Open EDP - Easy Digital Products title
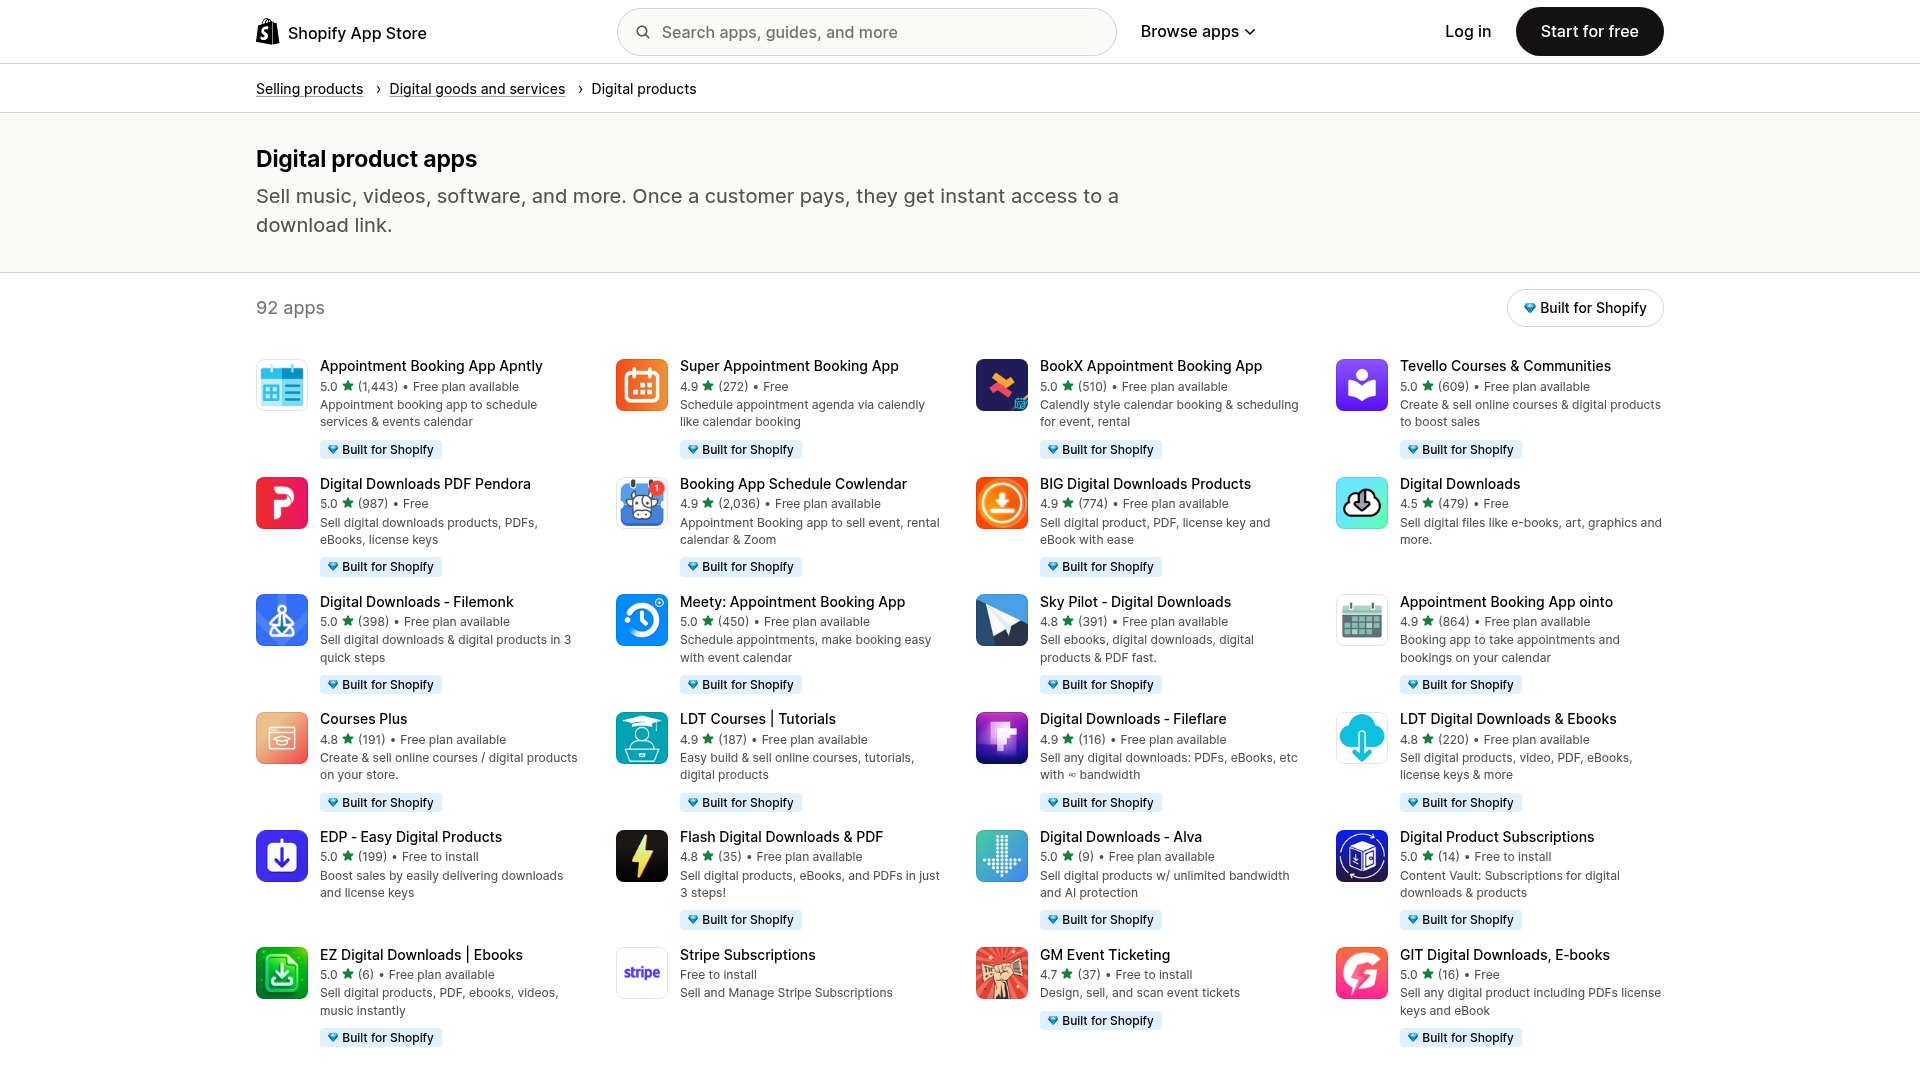Screen dimensions: 1920x1080 click(411, 837)
